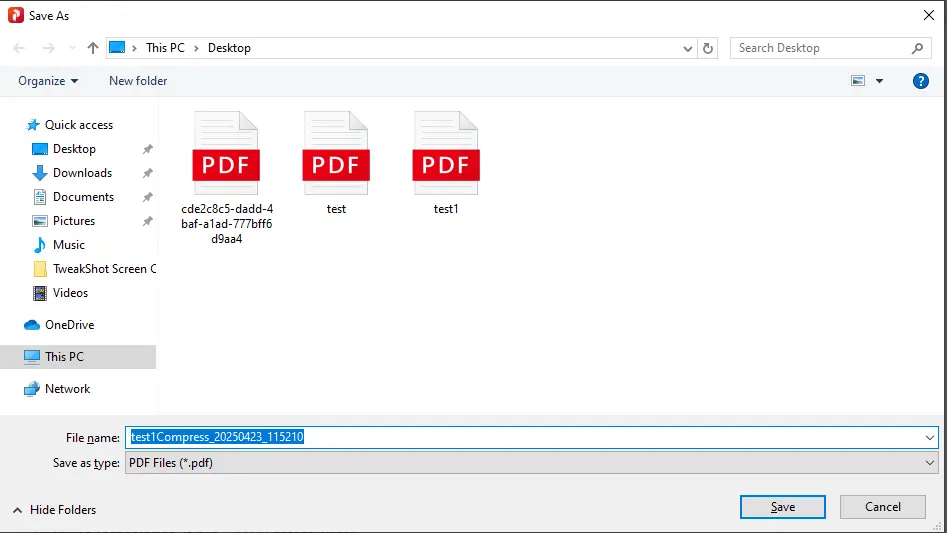Change your view icon button
947x533 pixels.
click(858, 81)
